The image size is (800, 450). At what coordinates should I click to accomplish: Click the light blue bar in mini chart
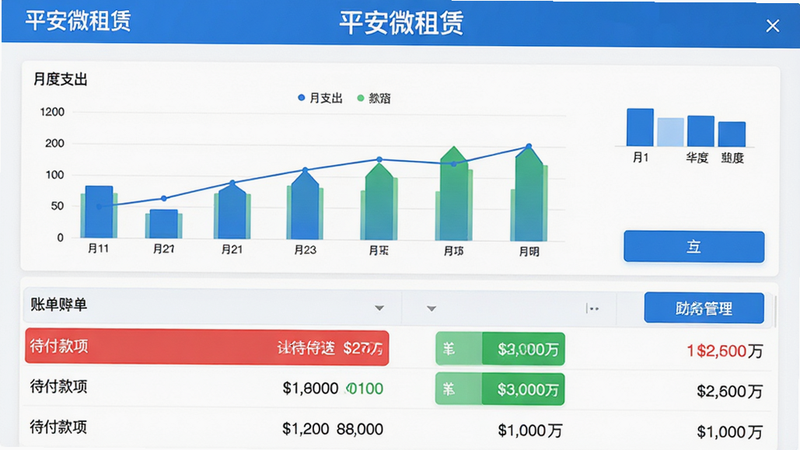(670, 132)
